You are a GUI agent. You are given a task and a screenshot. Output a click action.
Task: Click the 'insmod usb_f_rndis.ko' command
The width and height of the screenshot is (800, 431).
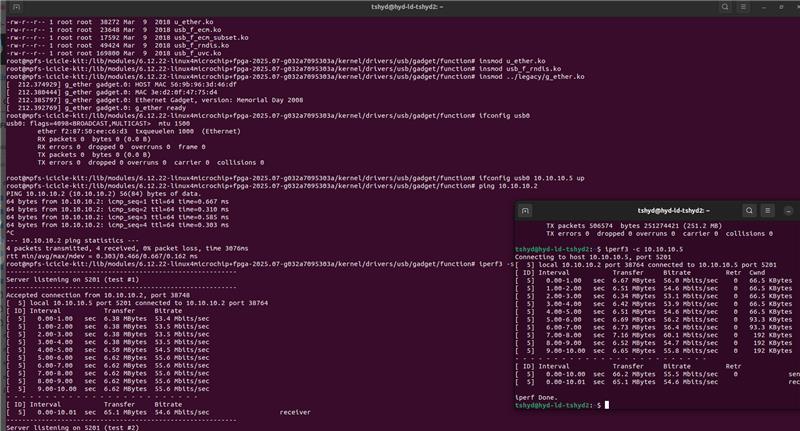click(x=519, y=69)
